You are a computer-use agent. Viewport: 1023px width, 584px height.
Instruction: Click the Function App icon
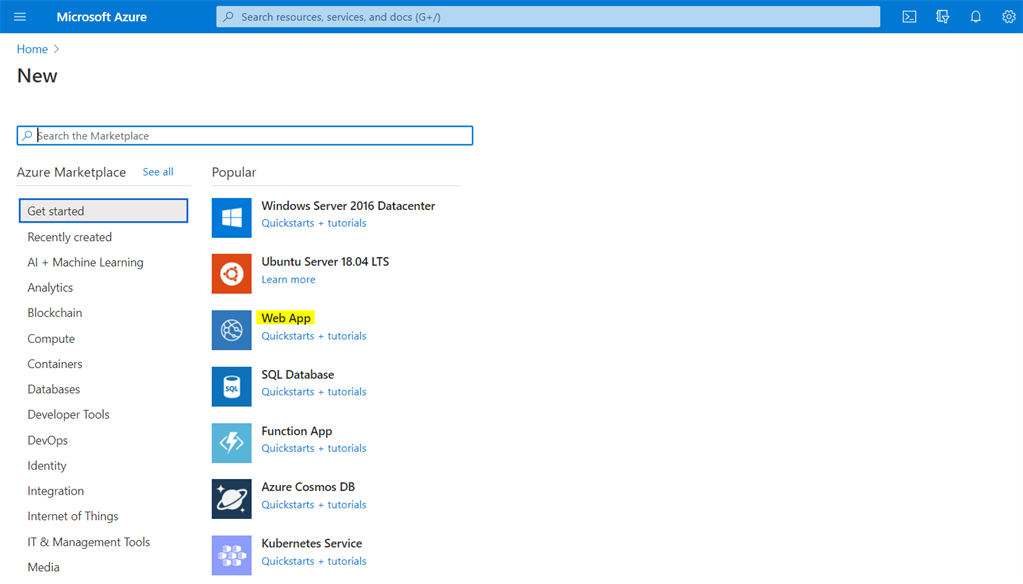232,443
